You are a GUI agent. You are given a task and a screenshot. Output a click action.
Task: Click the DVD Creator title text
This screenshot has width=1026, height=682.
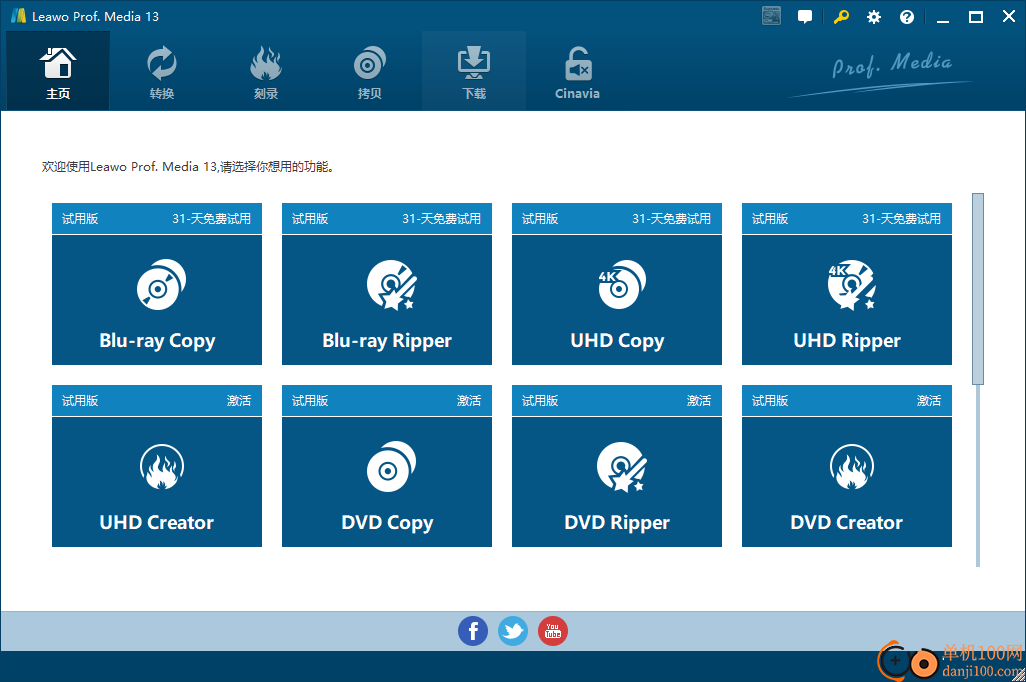pyautogui.click(x=846, y=522)
